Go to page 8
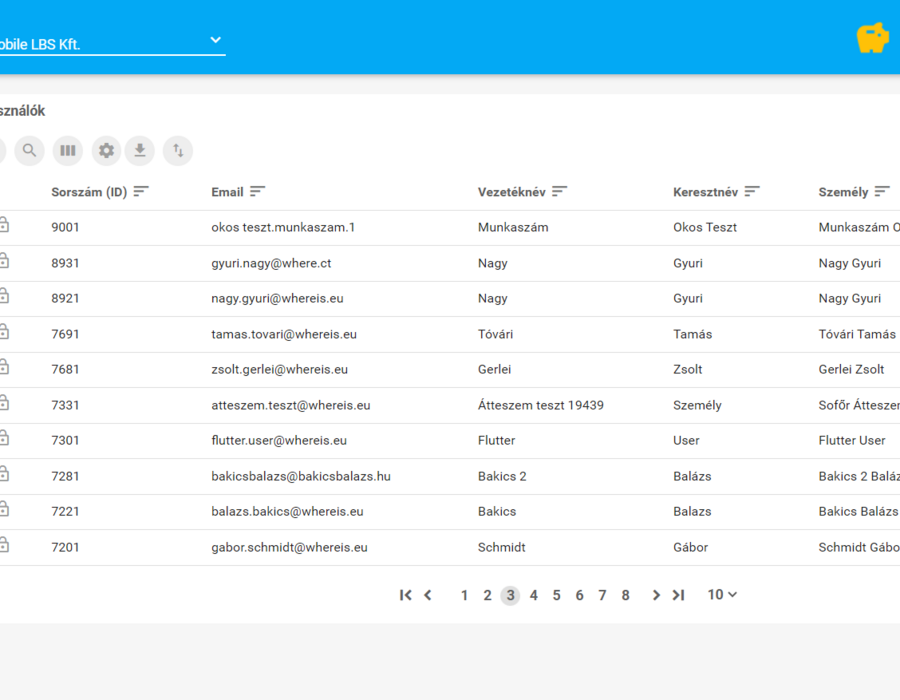This screenshot has height=700, width=900. click(626, 596)
